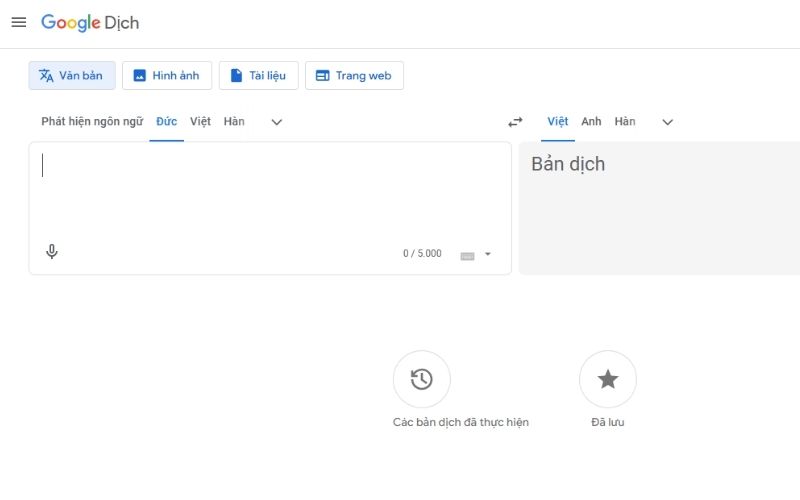Image resolution: width=800 pixels, height=500 pixels.
Task: Select the Văn bản translation mode
Action: [x=72, y=76]
